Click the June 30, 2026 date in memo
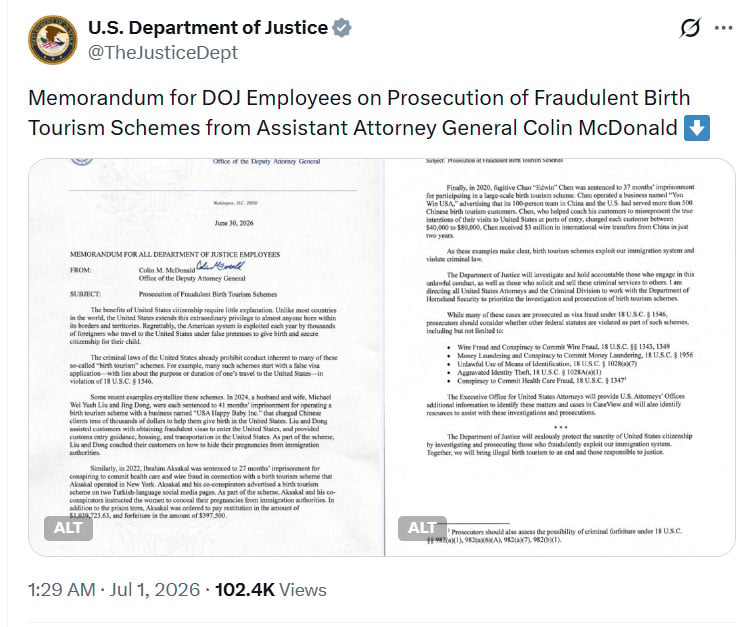The width and height of the screenshot is (752, 627). click(234, 223)
